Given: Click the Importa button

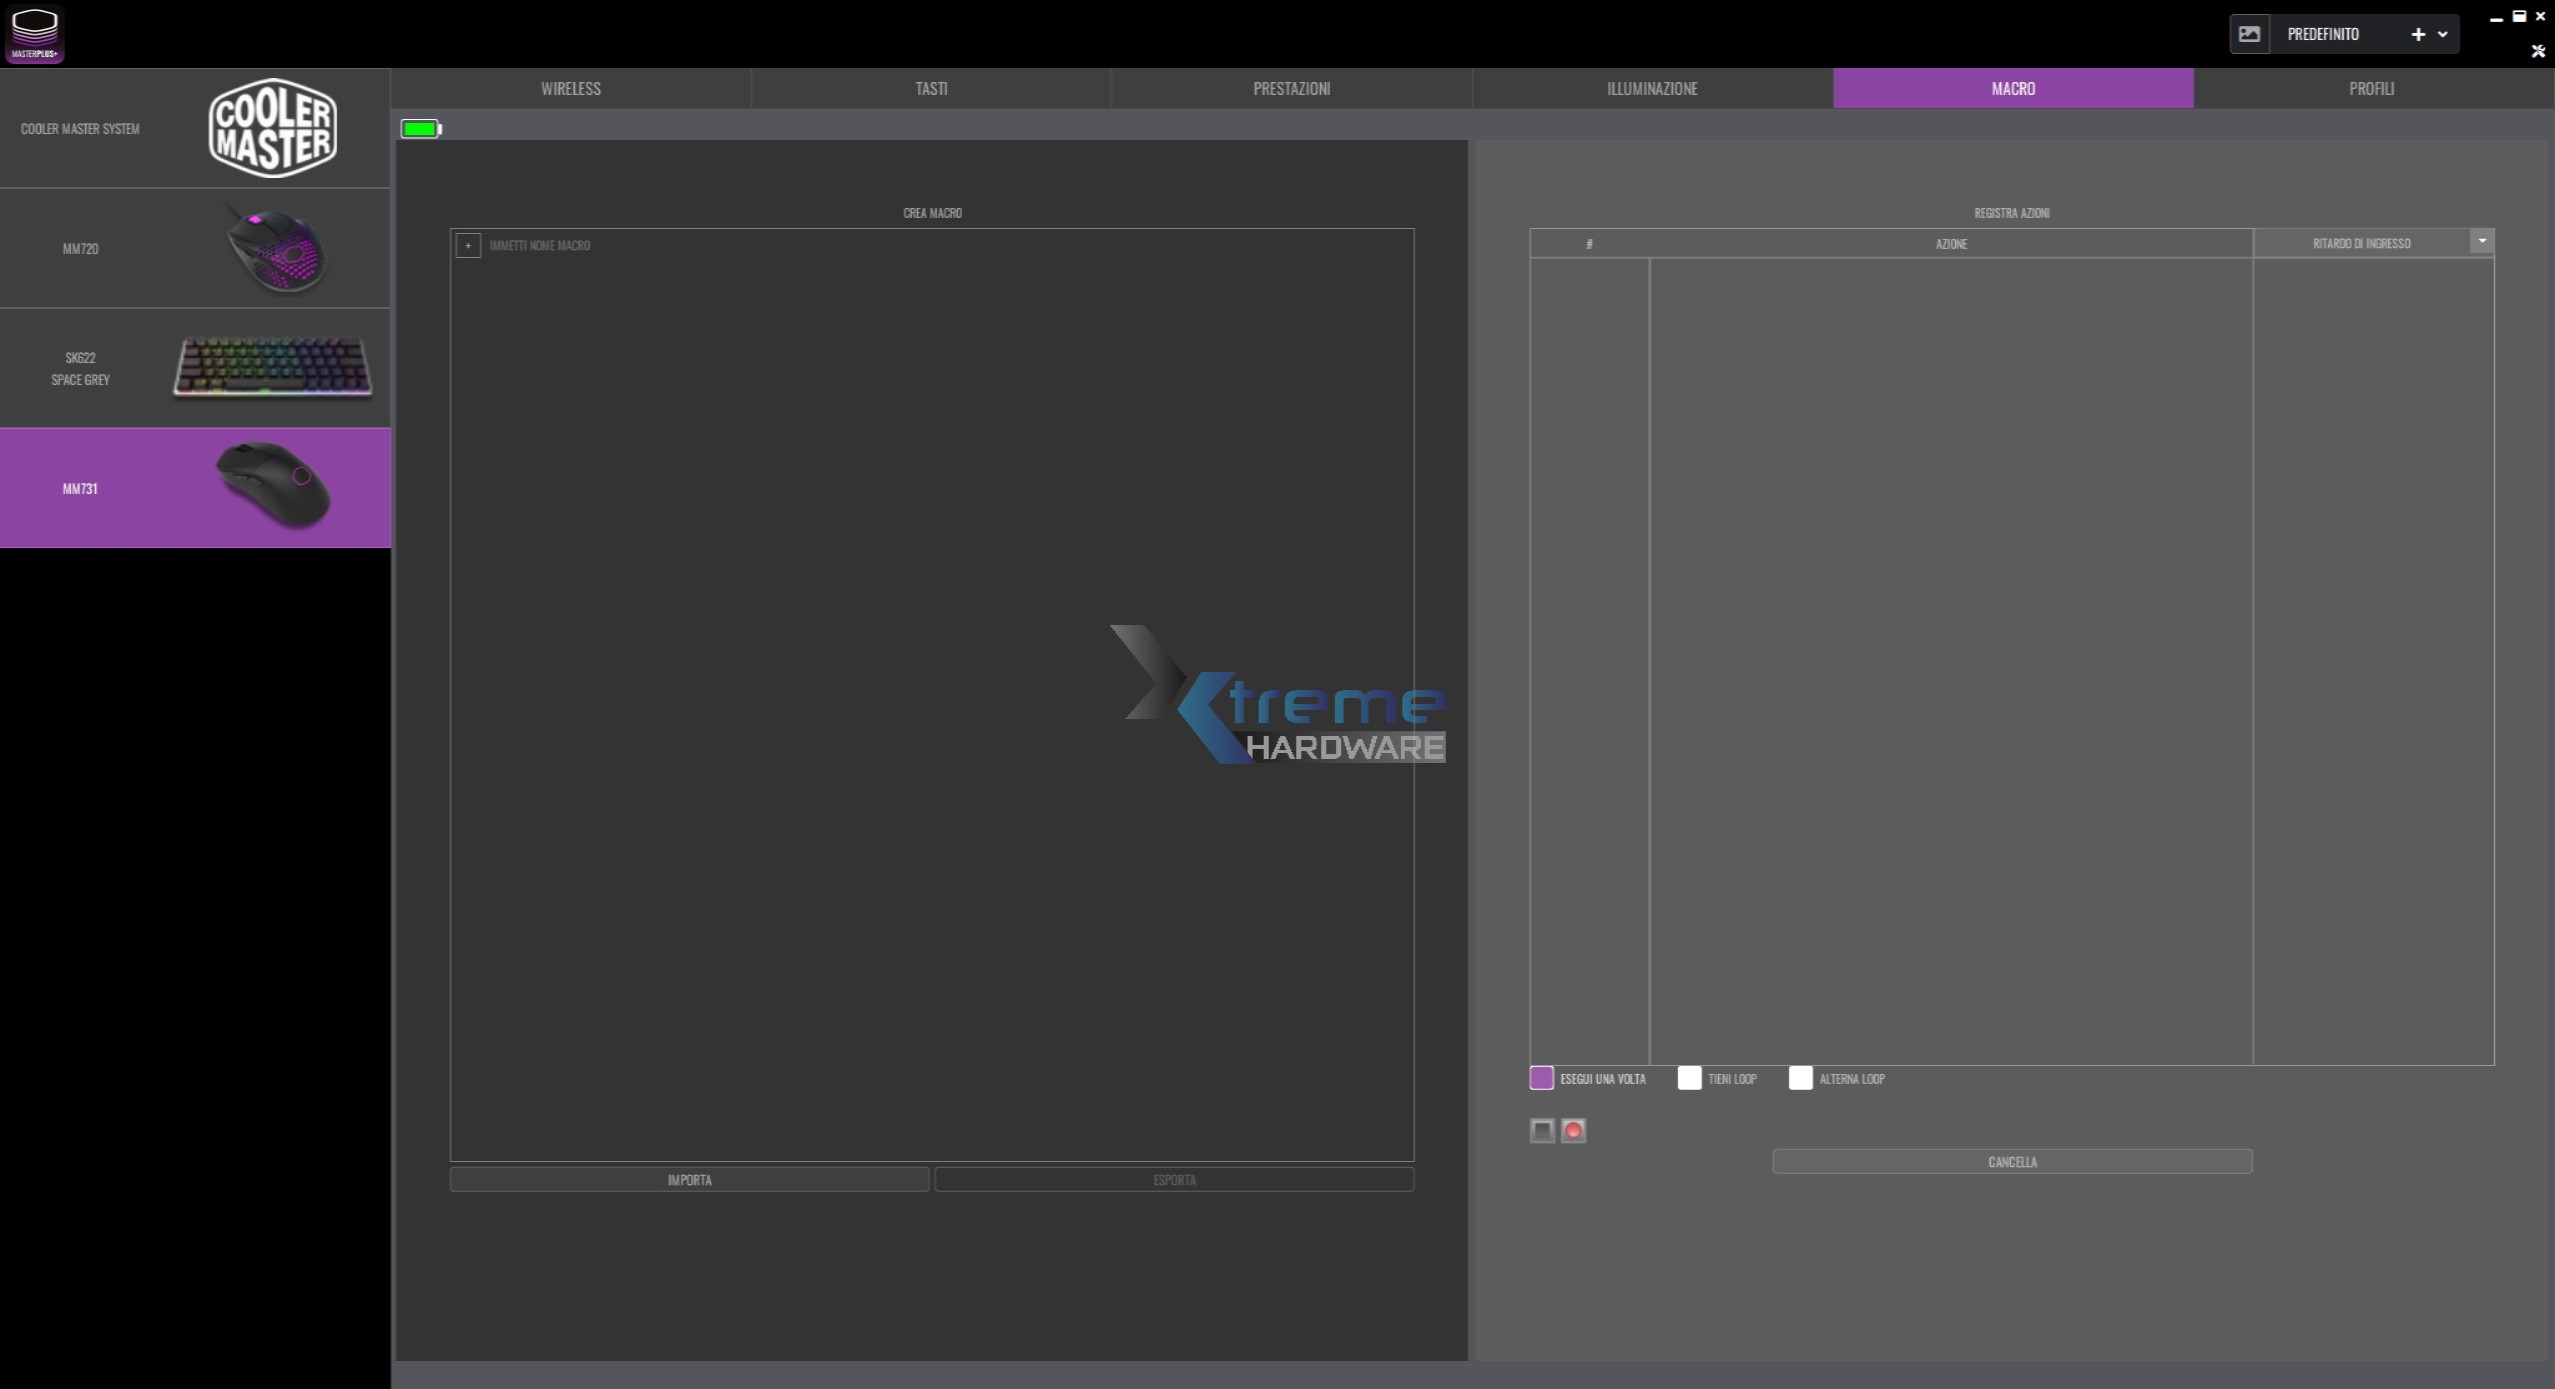Looking at the screenshot, I should [x=689, y=1180].
